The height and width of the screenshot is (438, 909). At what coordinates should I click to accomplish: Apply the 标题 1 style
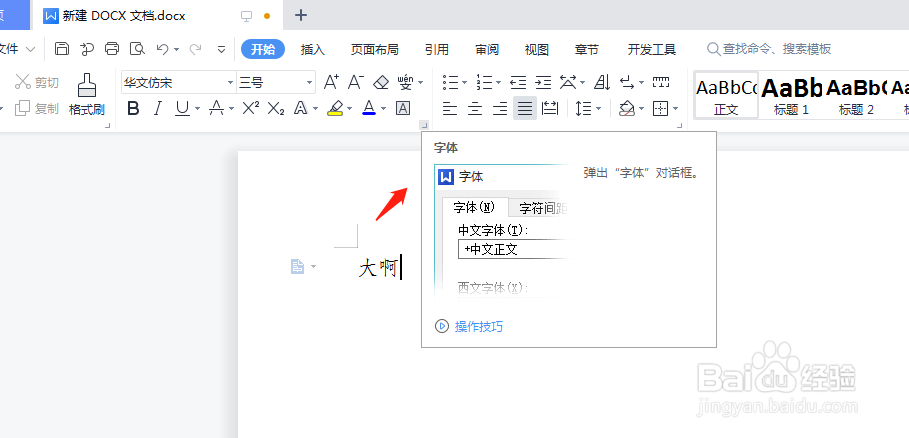click(791, 95)
